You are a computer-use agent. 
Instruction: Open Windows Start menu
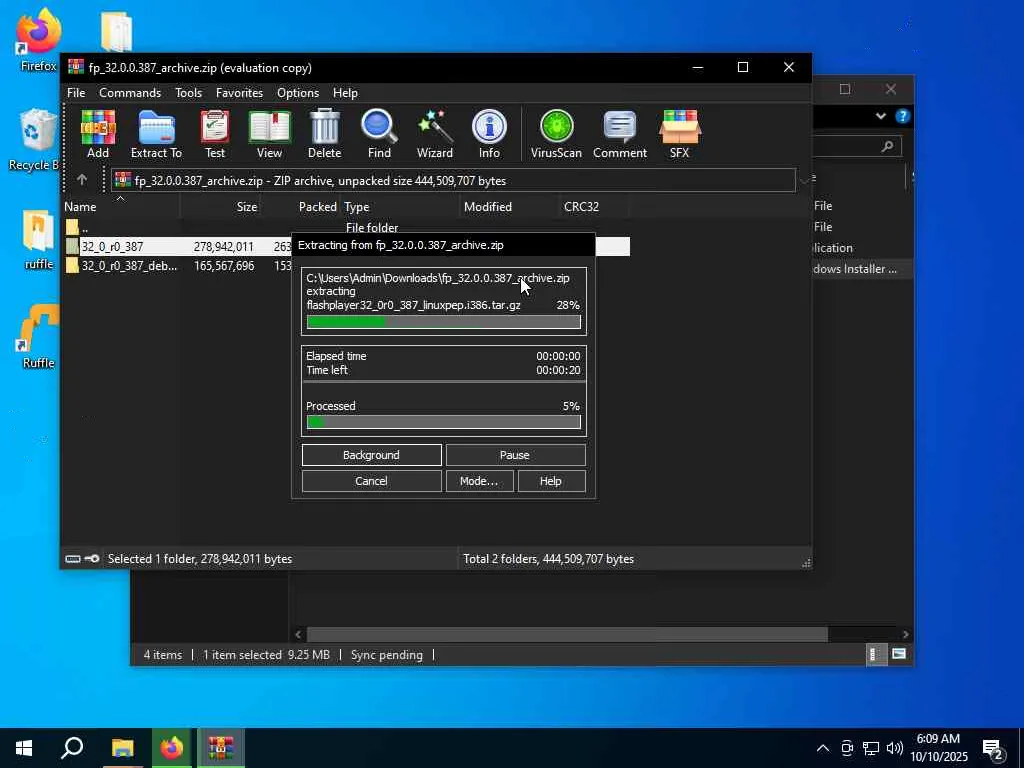pos(24,748)
